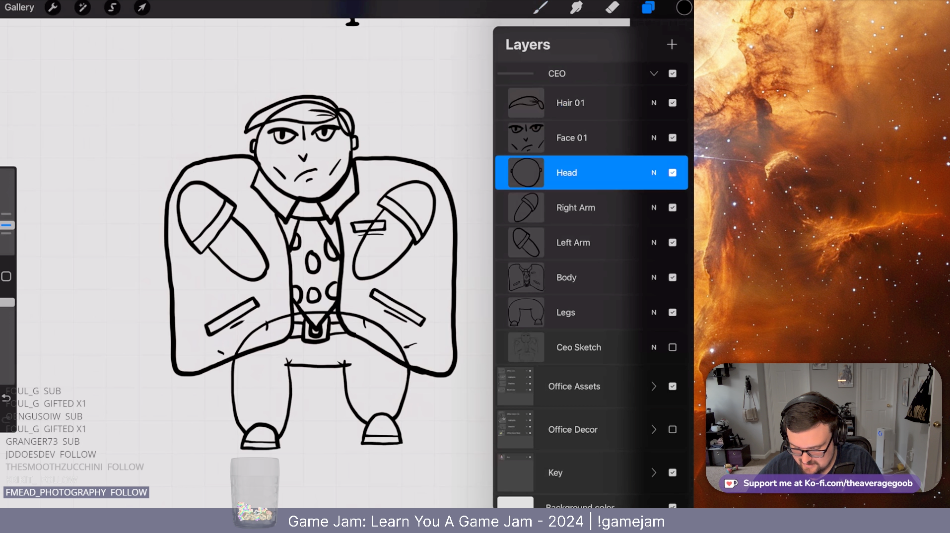Open blend mode N for Body layer
The image size is (950, 533).
[654, 278]
